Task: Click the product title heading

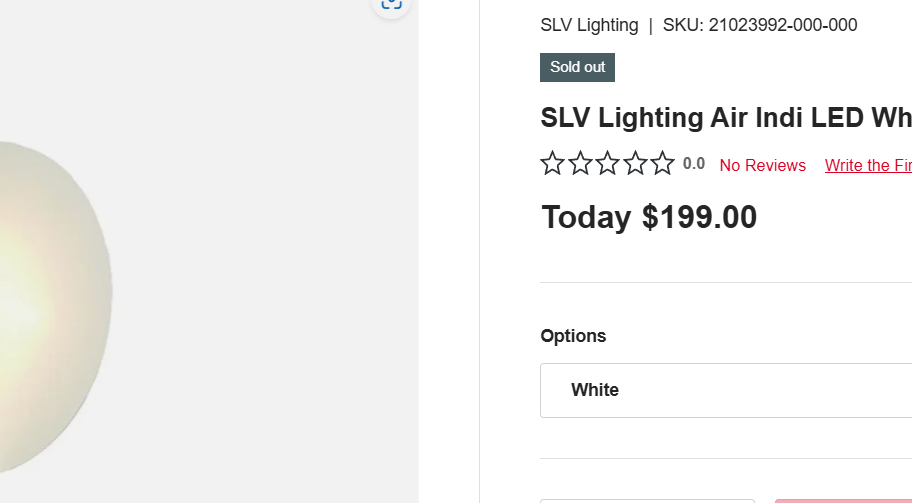Action: (726, 118)
